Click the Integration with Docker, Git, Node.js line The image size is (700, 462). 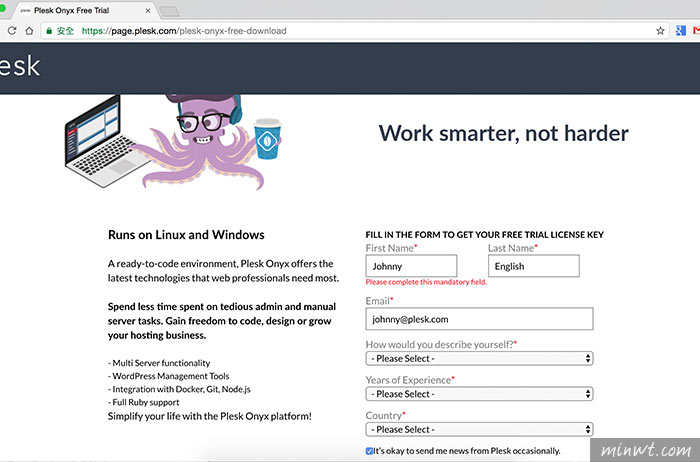pyautogui.click(x=179, y=389)
